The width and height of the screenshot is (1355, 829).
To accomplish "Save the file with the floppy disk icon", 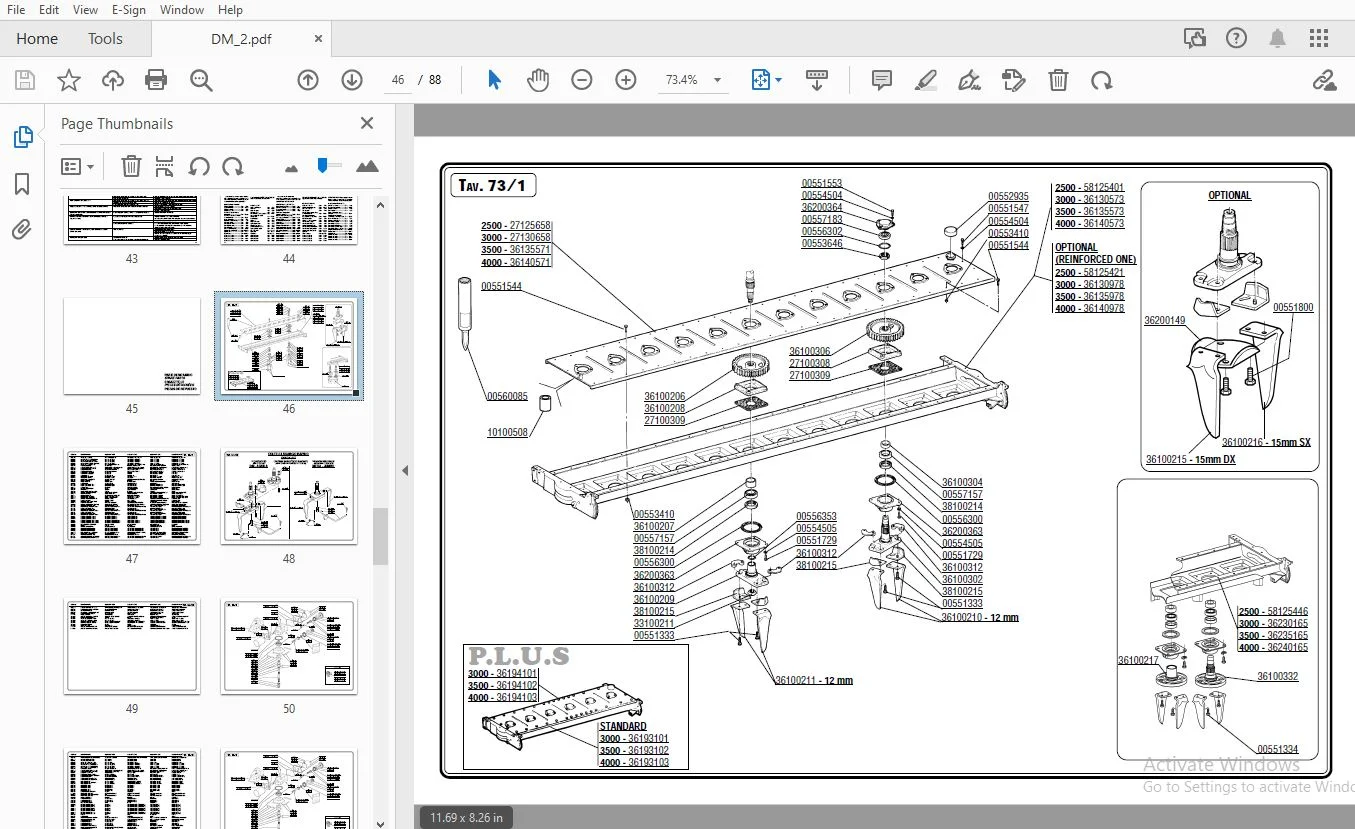I will click(x=24, y=81).
